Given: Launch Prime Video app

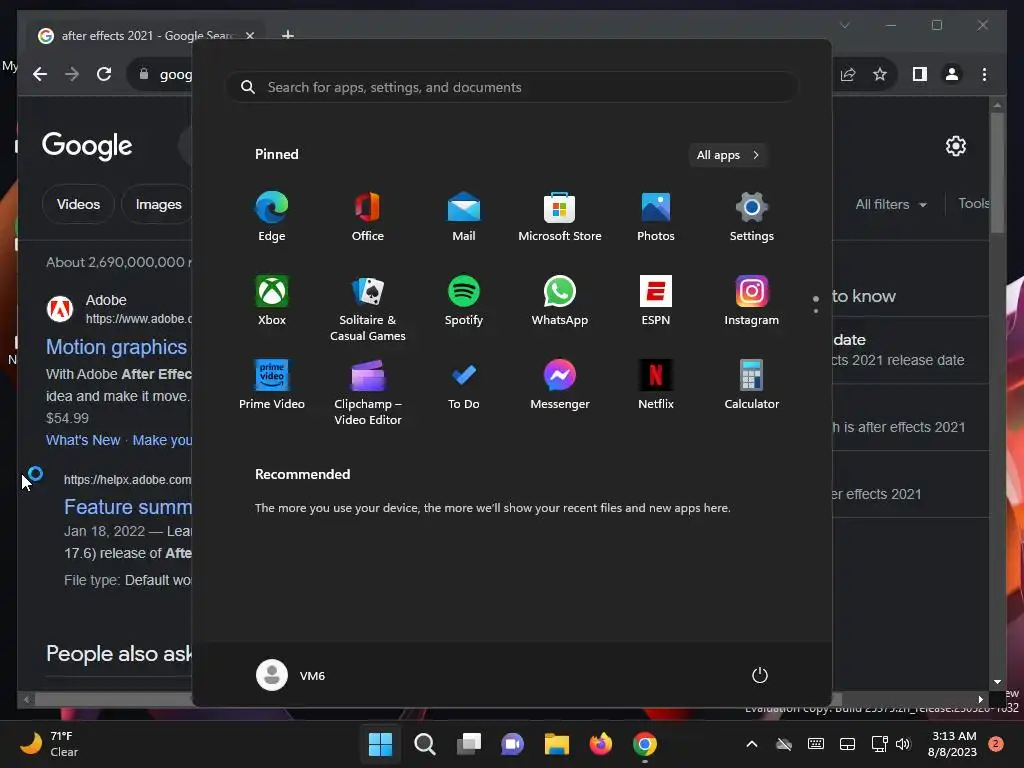Looking at the screenshot, I should pyautogui.click(x=272, y=385).
